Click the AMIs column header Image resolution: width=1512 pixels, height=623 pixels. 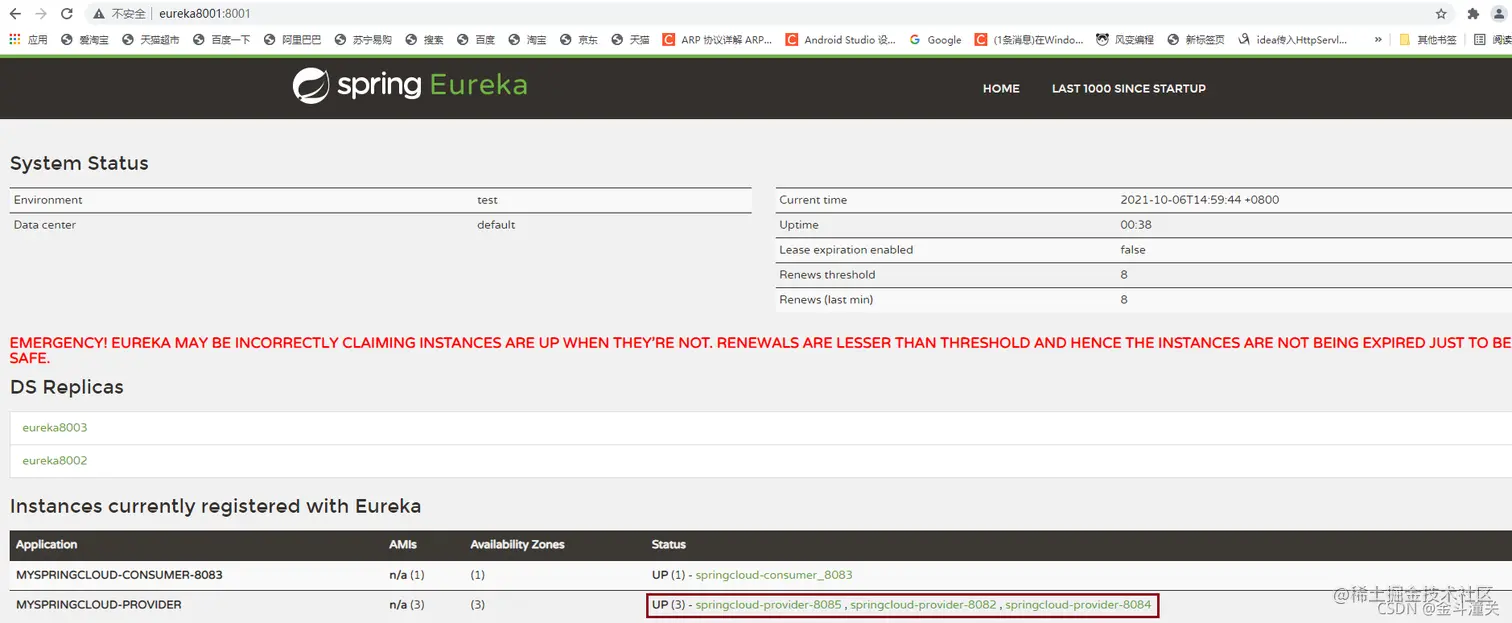[x=401, y=545]
